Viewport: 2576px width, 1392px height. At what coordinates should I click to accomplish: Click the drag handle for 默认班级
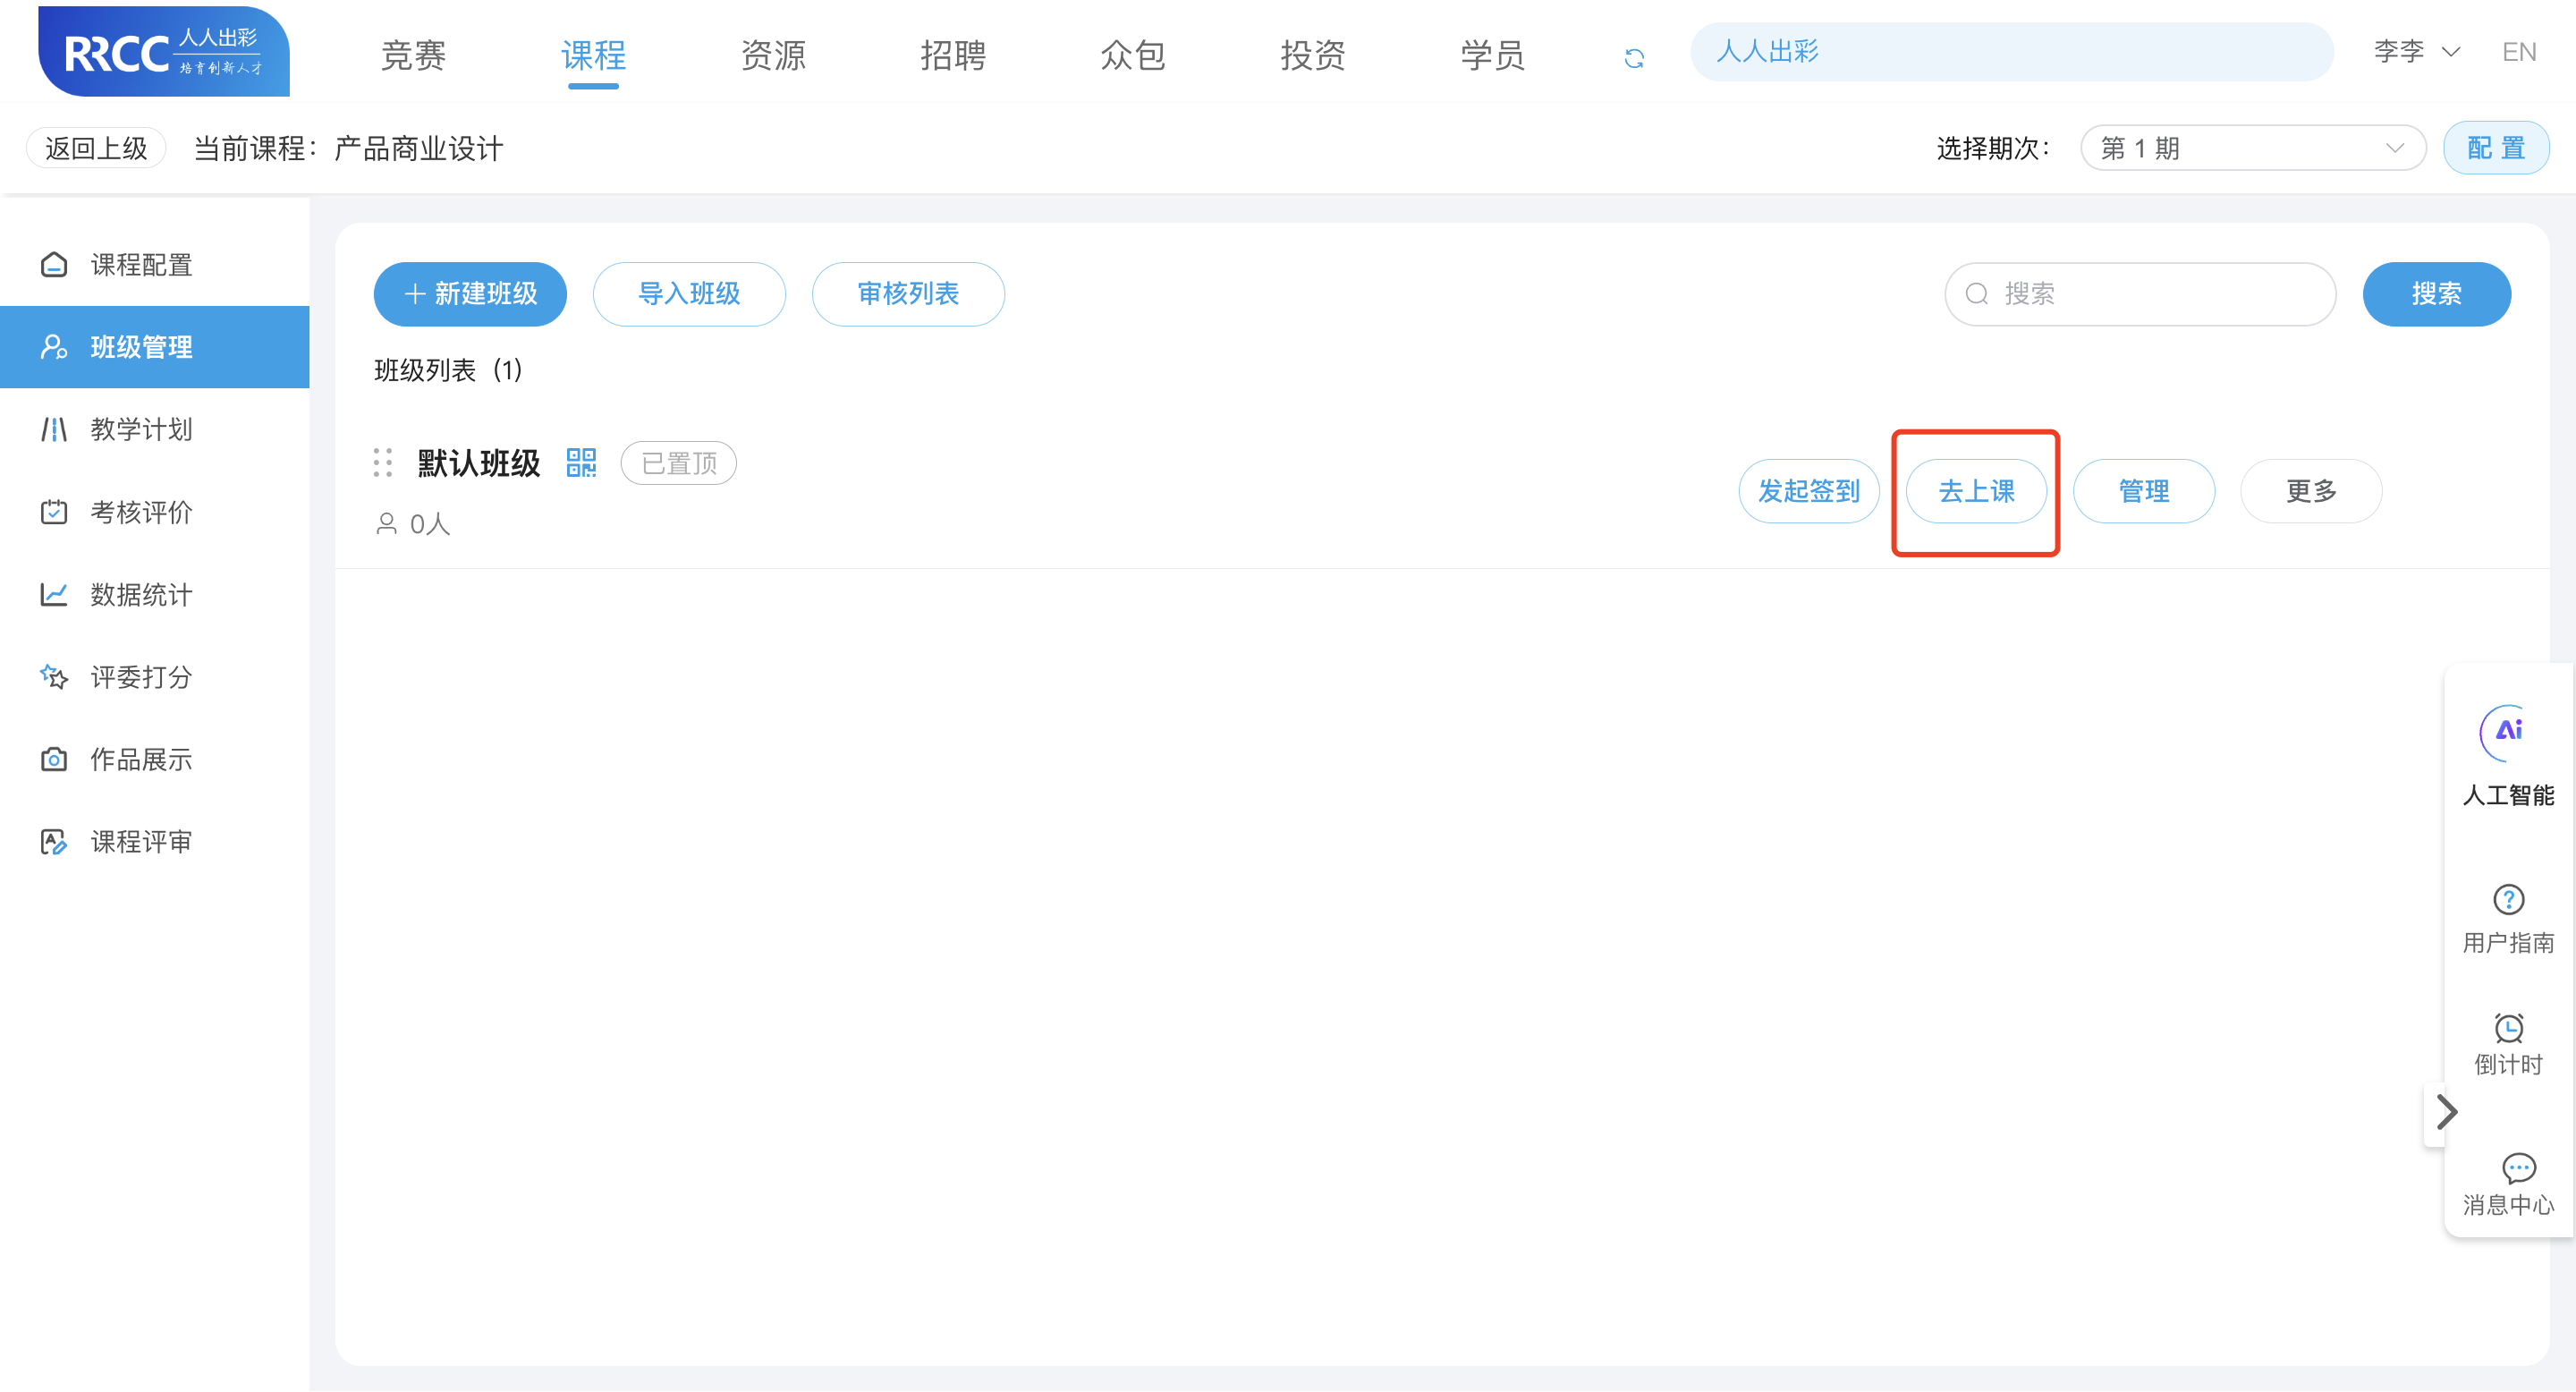pos(383,463)
